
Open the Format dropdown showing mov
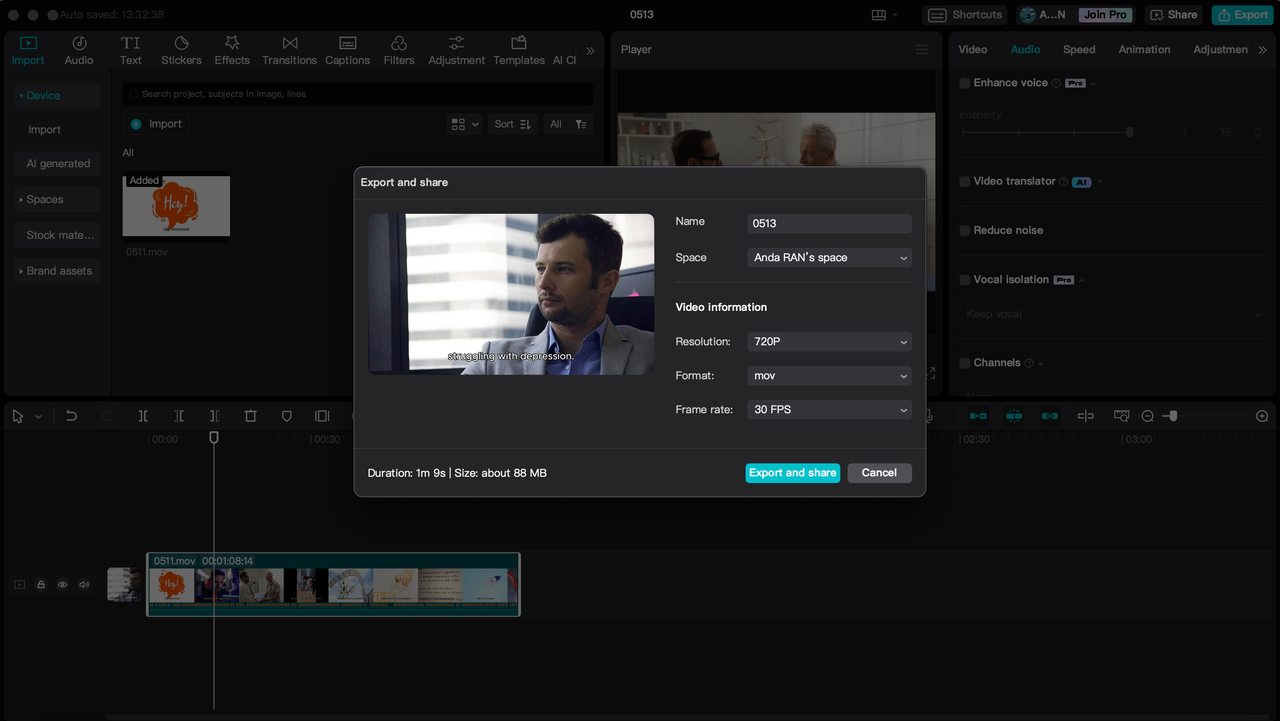click(x=829, y=376)
